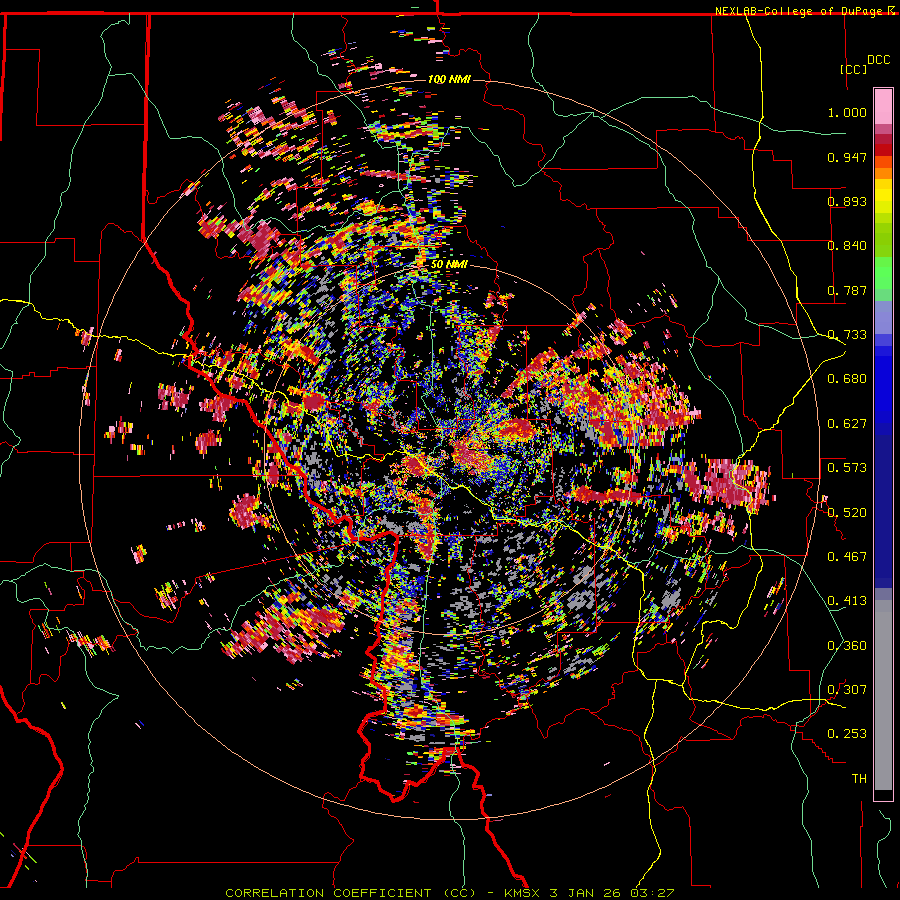Screen dimensions: 900x900
Task: Select the 0.307 scale value
Action: [x=847, y=689]
